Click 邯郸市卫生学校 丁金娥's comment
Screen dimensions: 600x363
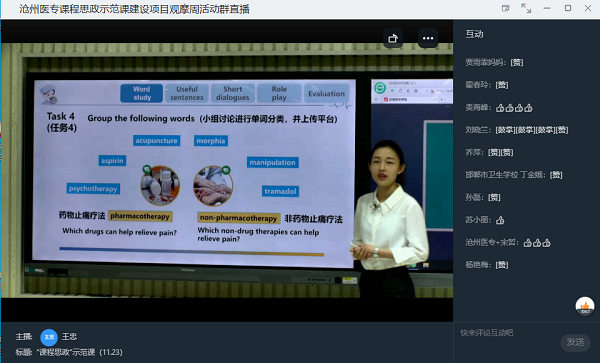coord(514,175)
